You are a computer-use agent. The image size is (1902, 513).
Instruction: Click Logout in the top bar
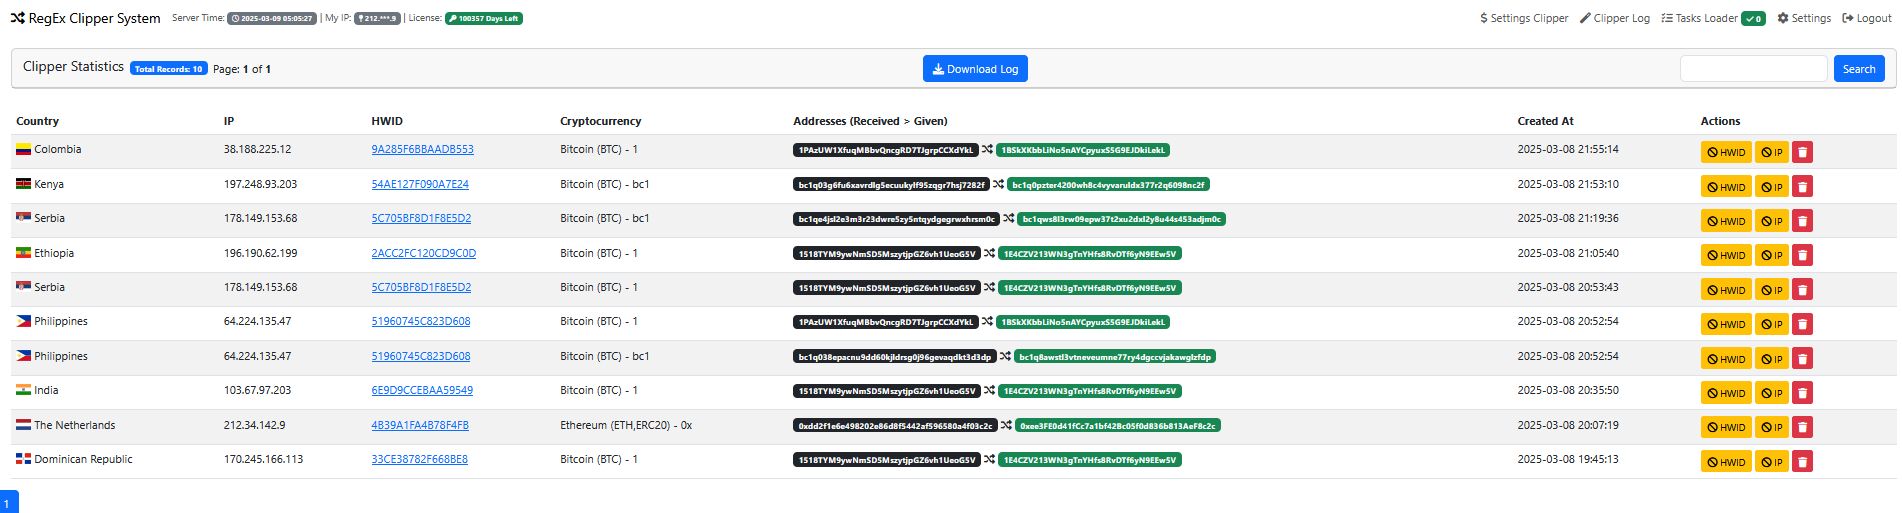click(1867, 18)
